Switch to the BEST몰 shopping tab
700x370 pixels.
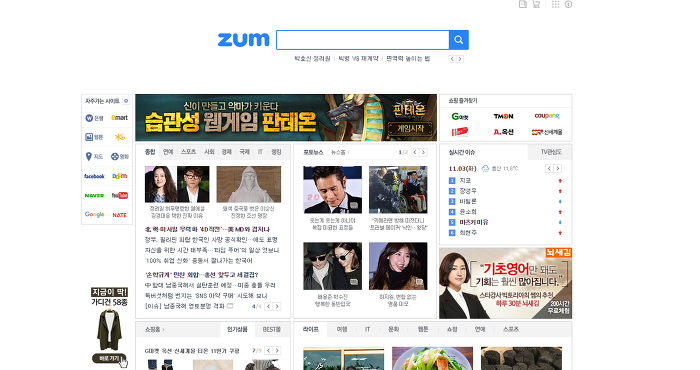[272, 329]
